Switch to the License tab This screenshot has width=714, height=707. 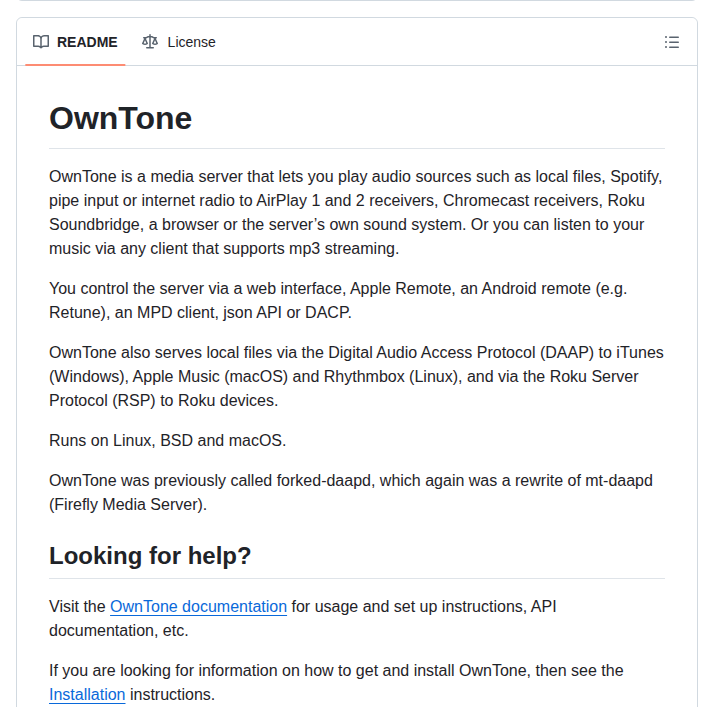point(178,42)
